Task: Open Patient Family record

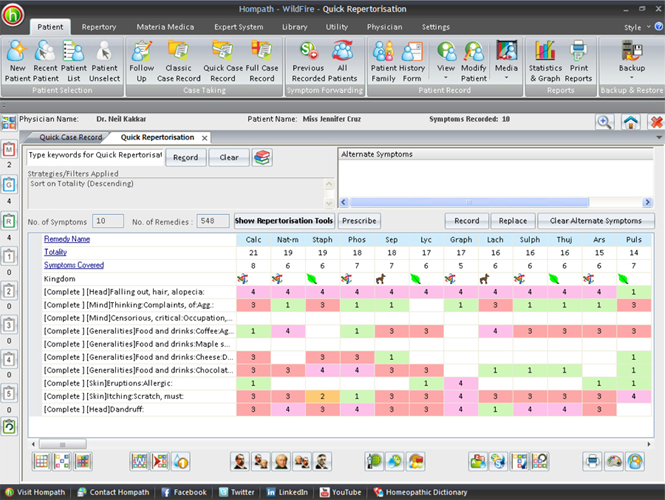Action: [x=383, y=61]
